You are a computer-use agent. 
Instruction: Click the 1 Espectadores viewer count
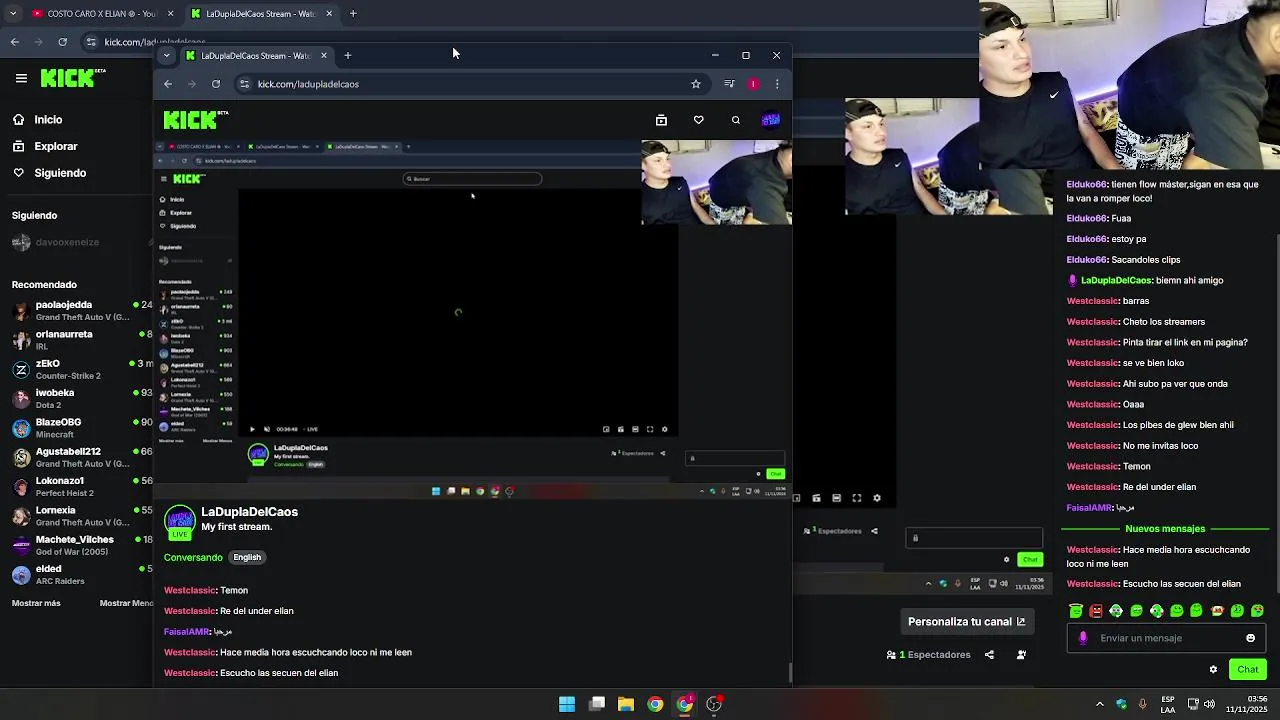tap(928, 655)
